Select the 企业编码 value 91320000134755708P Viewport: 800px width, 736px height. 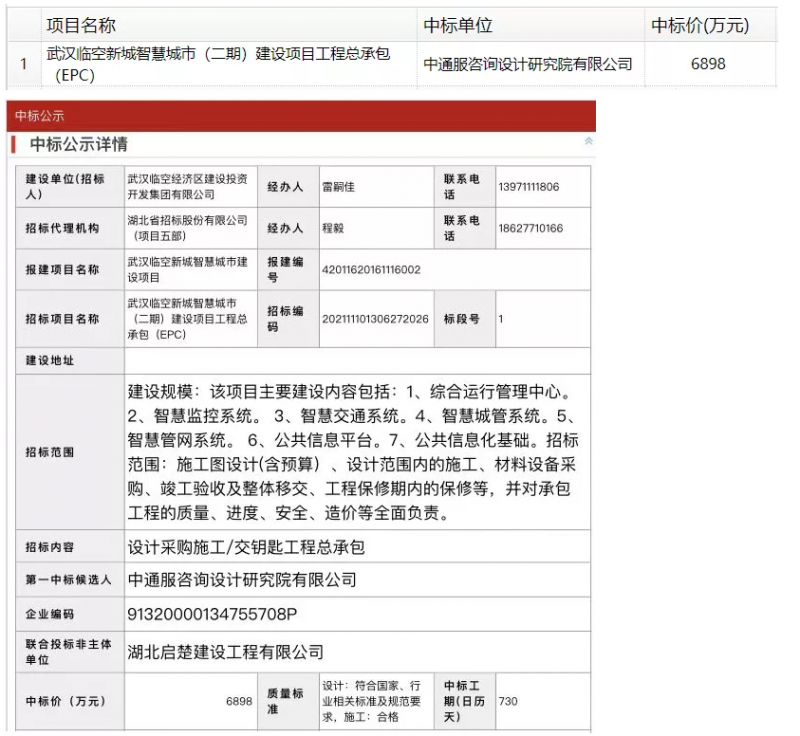[212, 613]
